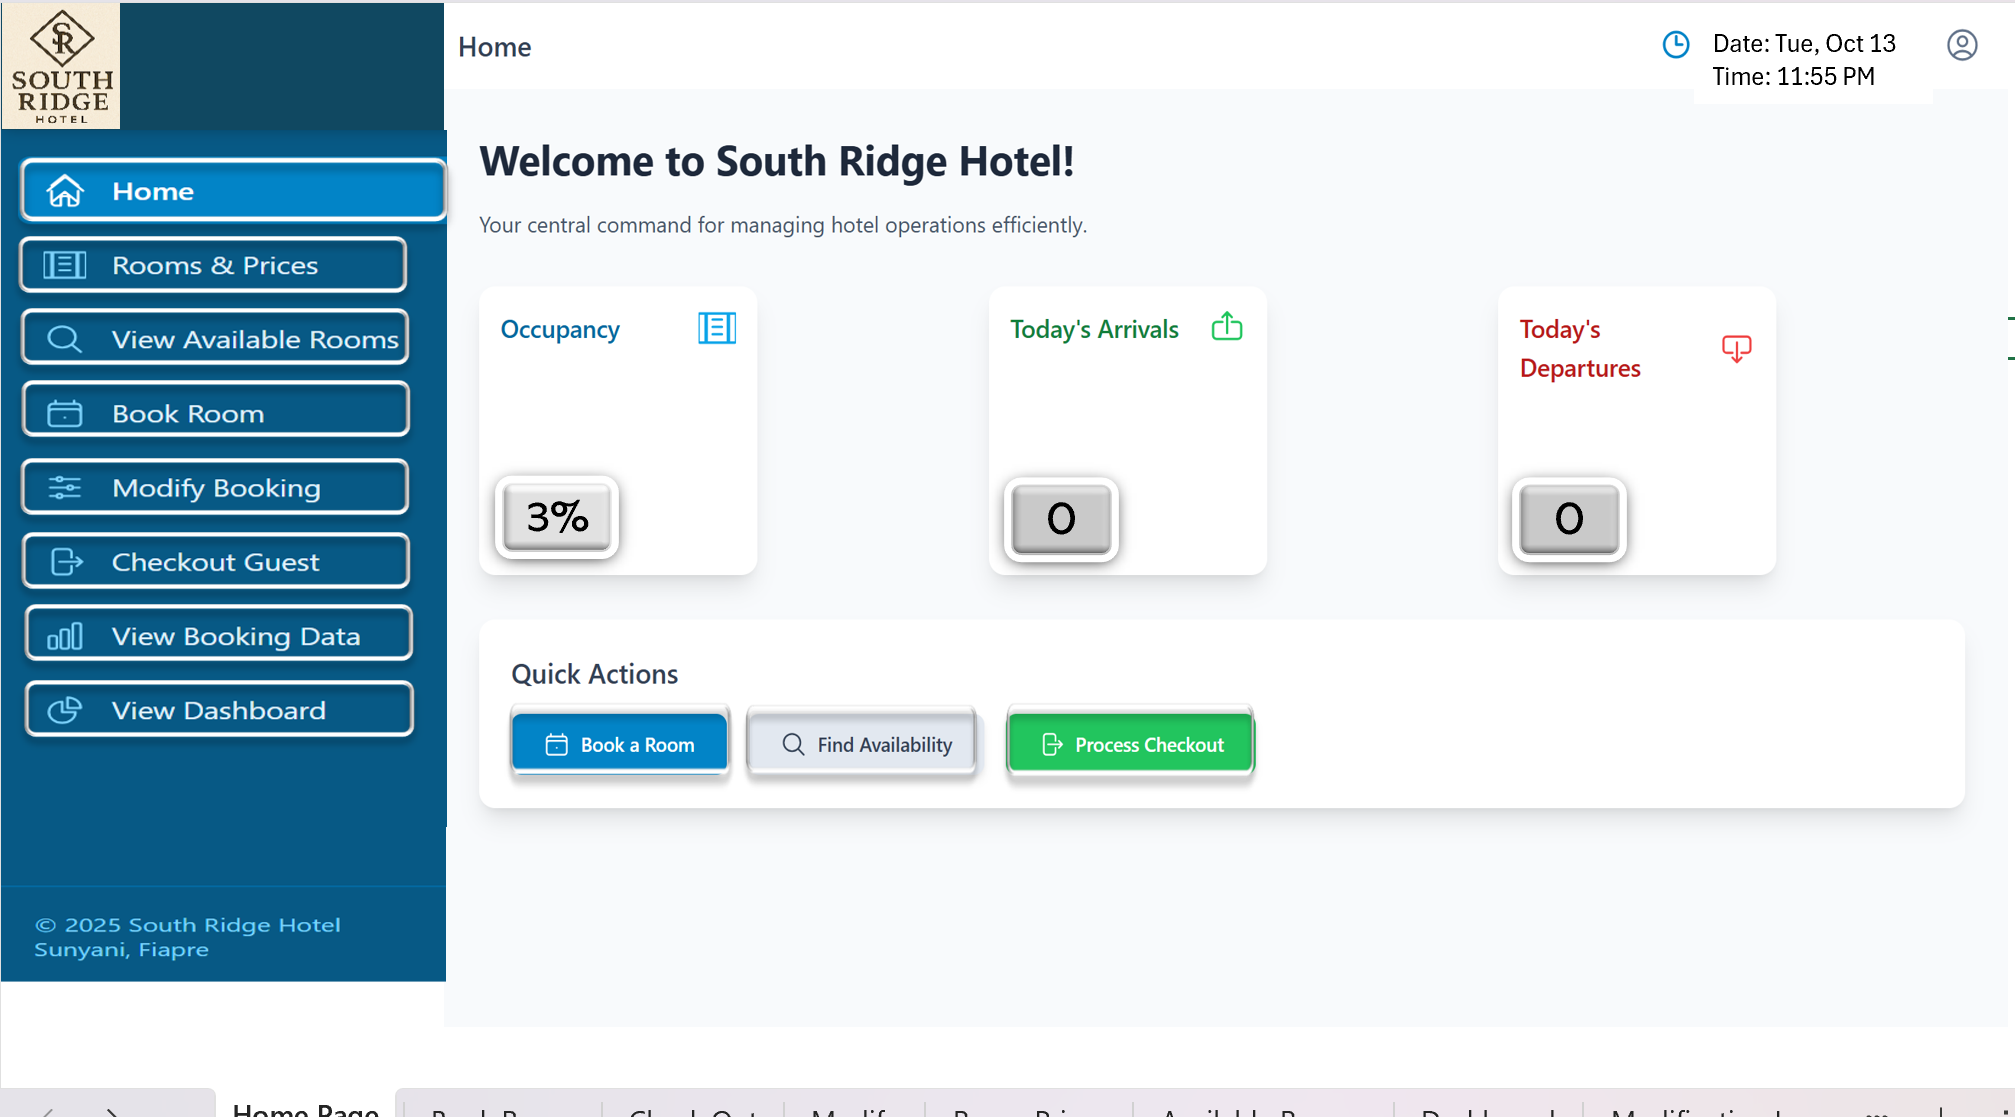This screenshot has height=1117, width=2015.
Task: Click the red Today's Departures icon
Action: tap(1737, 348)
